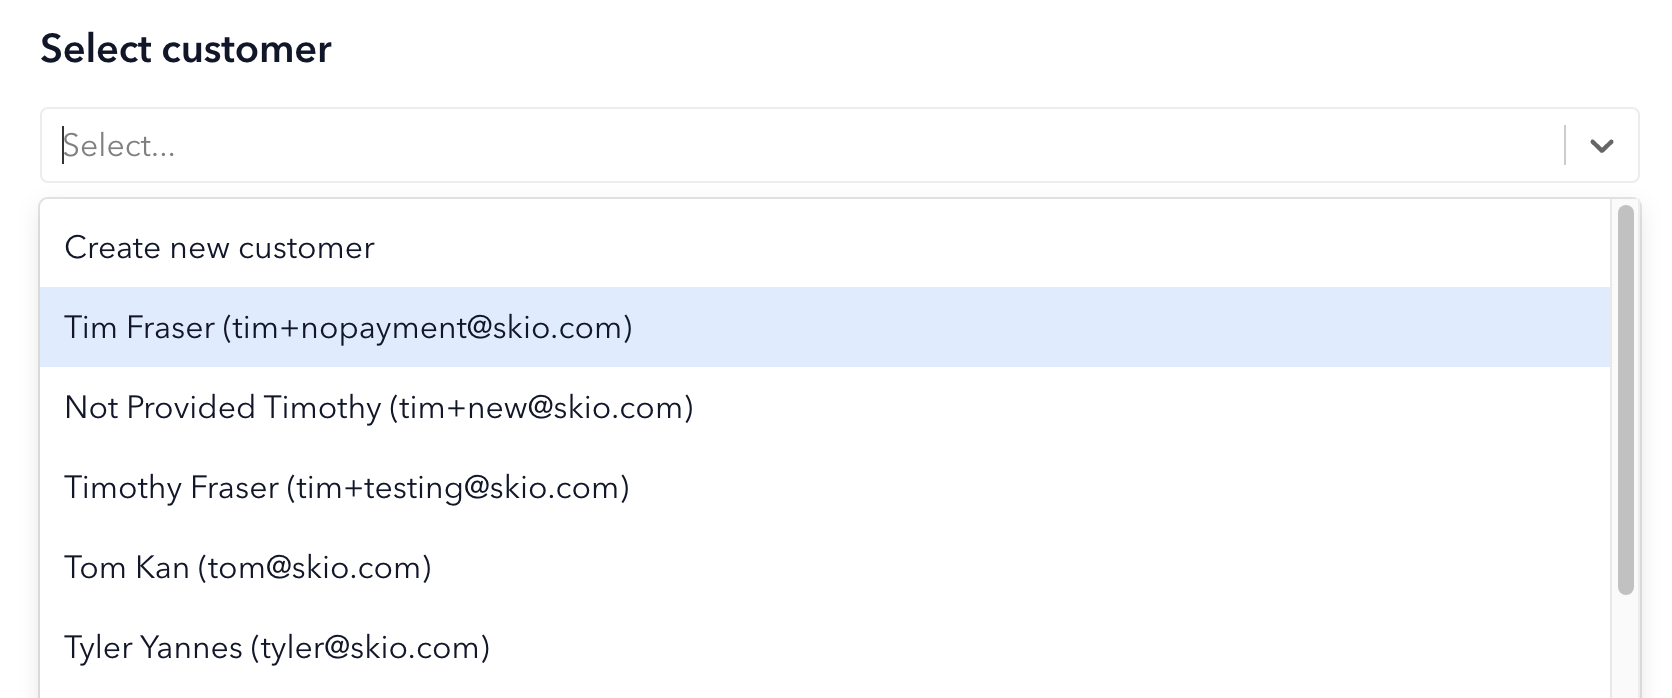
Task: Select the Timothy Fraser customer option
Action: (x=825, y=487)
